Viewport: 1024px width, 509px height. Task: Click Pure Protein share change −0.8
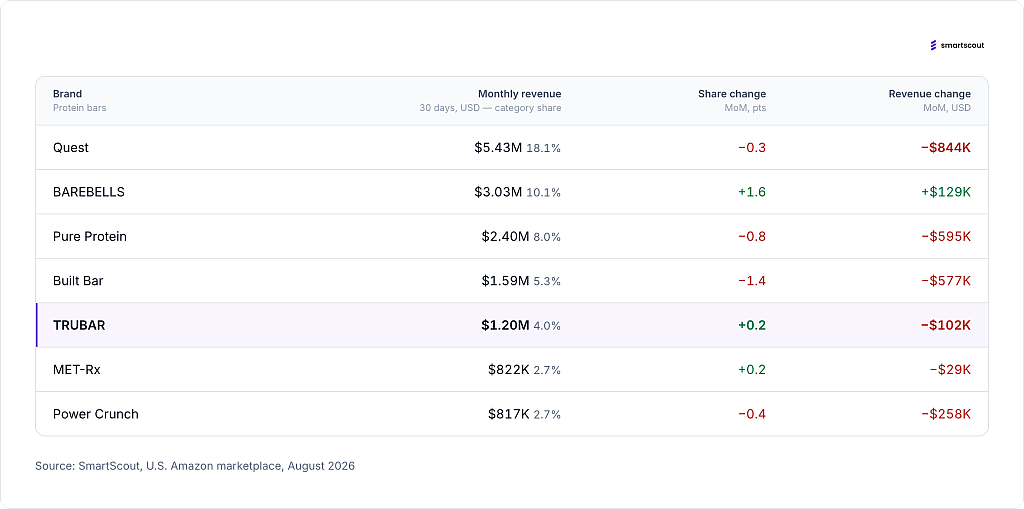(752, 237)
